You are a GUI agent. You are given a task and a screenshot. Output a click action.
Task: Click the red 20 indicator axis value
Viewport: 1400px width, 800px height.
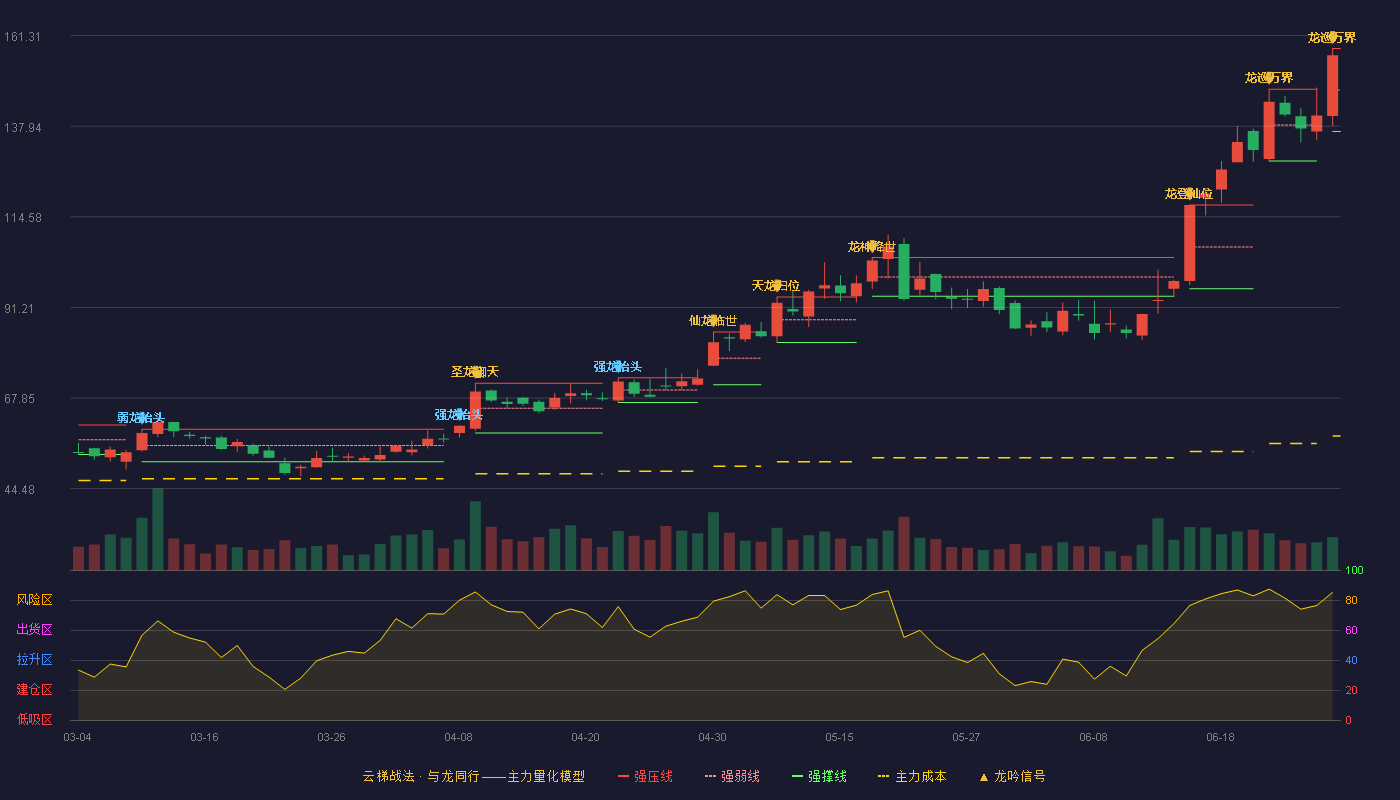(1351, 691)
